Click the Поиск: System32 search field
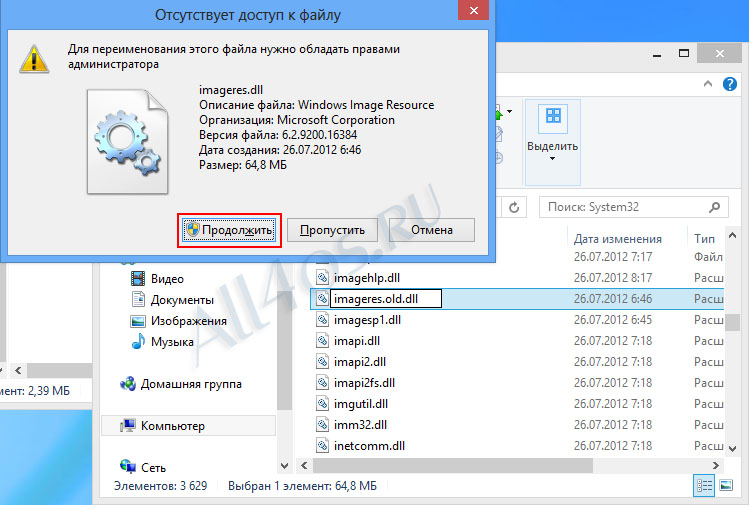The image size is (749, 505). tap(633, 207)
